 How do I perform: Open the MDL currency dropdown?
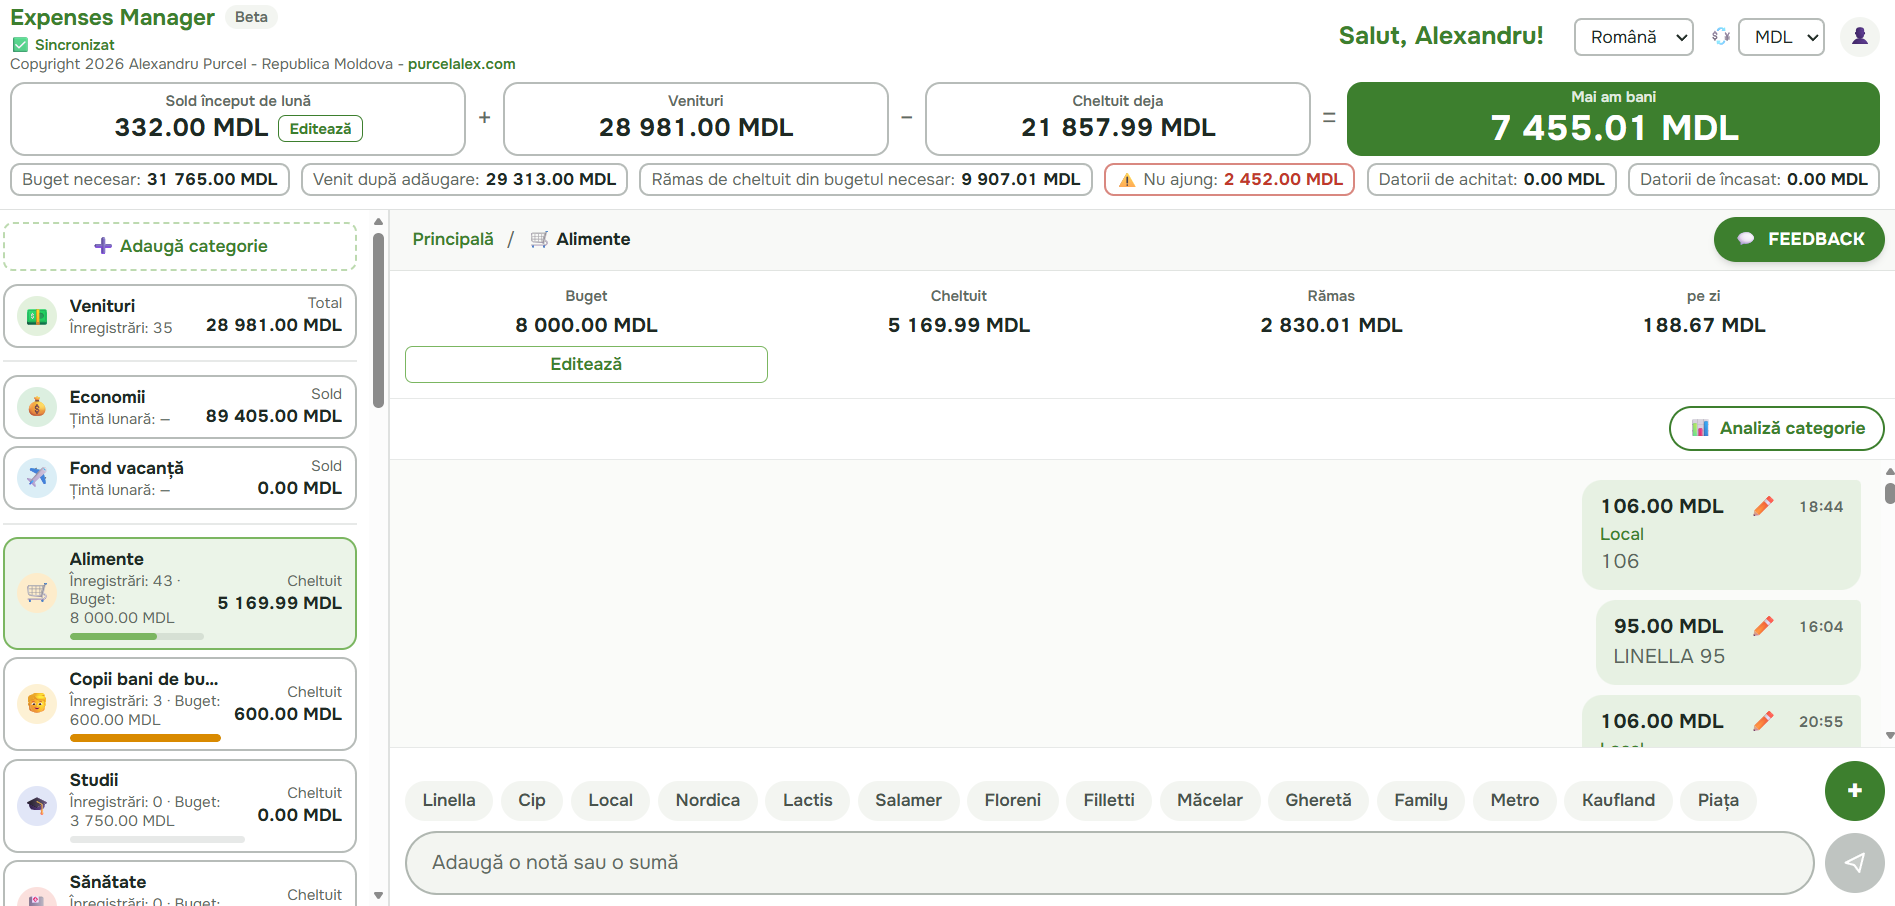coord(1781,37)
